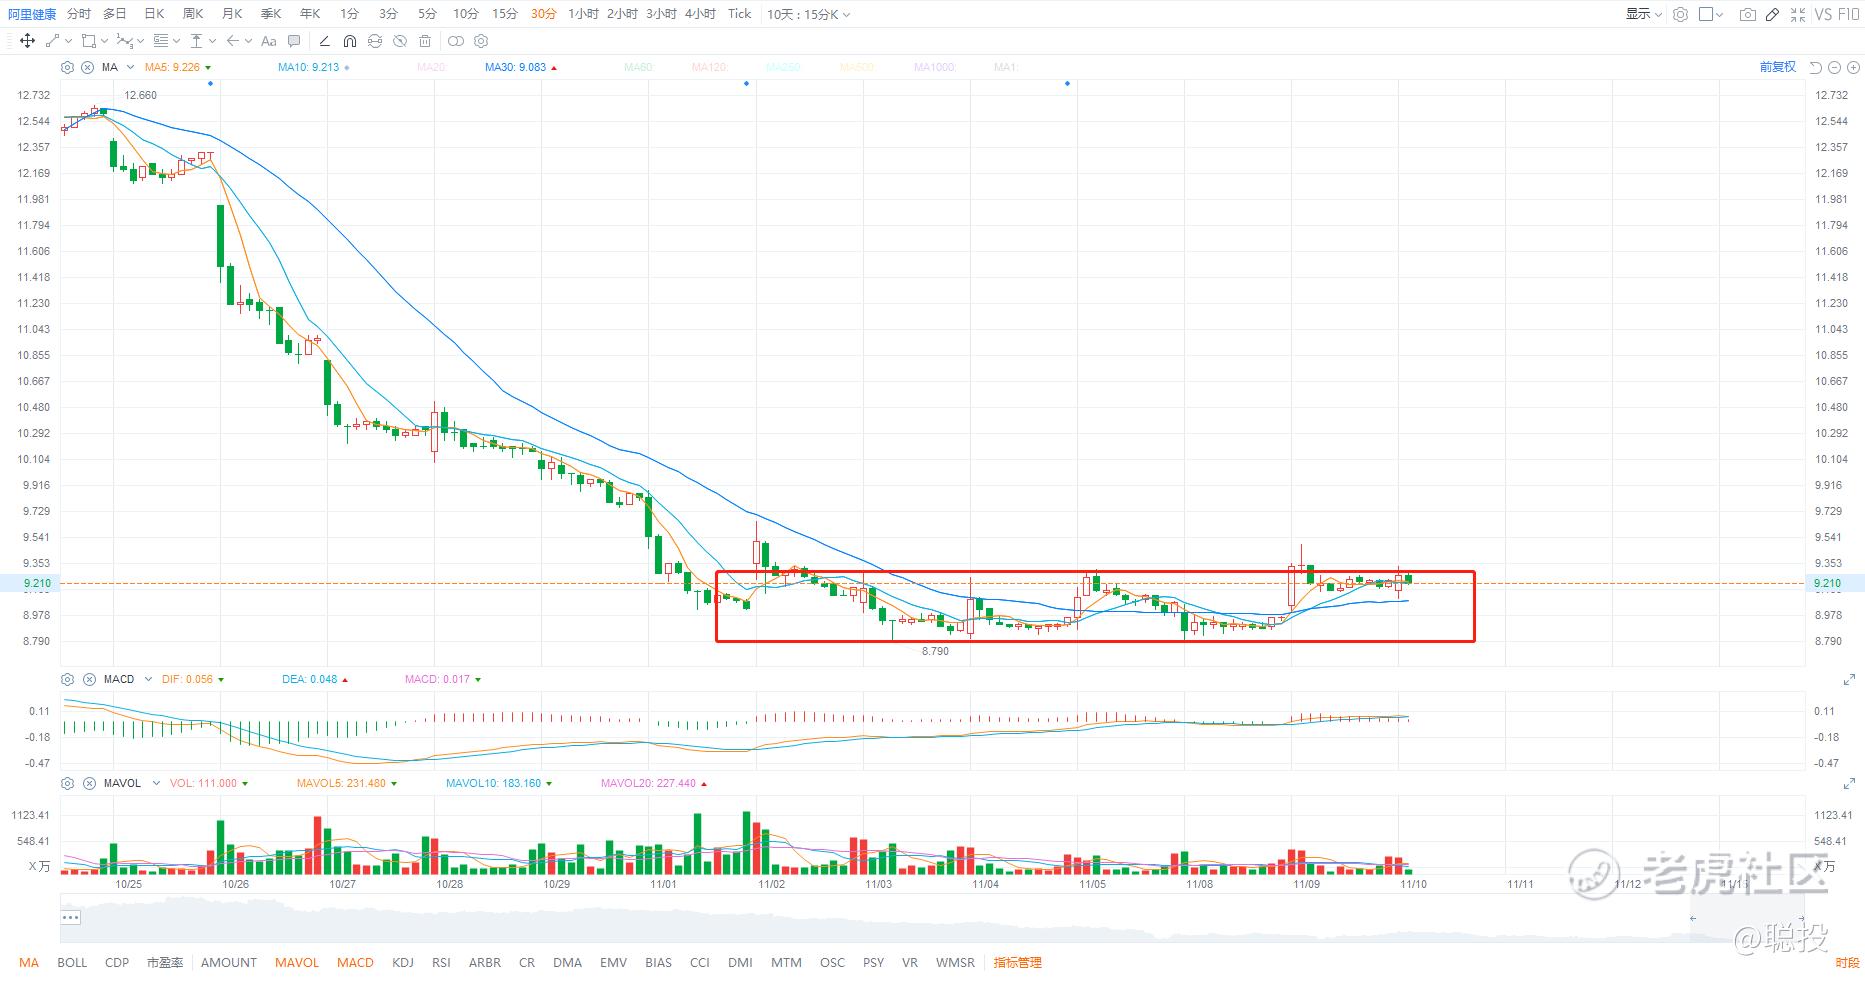Click the 时段 button at bottom right

(x=1847, y=963)
